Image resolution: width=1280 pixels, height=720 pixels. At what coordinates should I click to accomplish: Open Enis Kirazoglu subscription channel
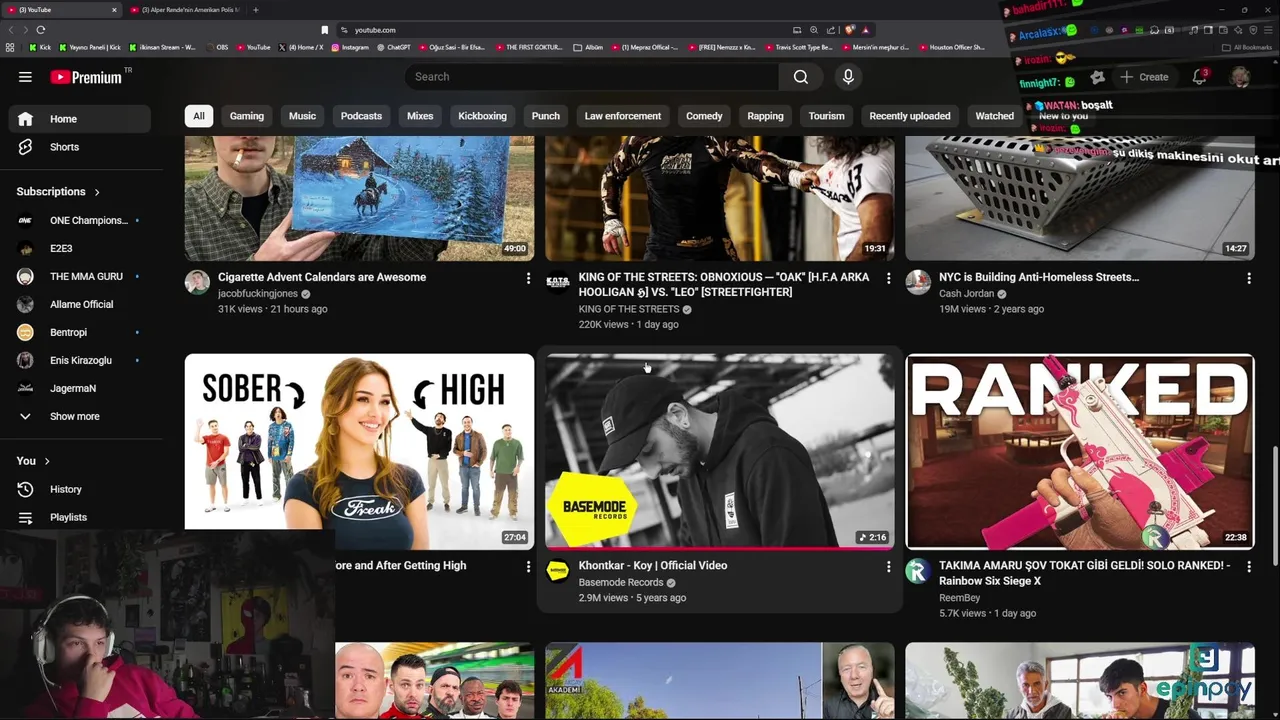[79, 360]
